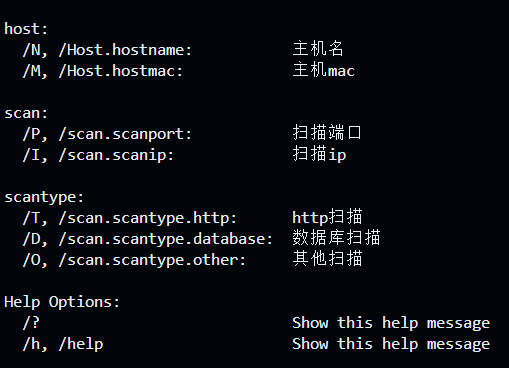This screenshot has height=368, width=509.
Task: Select the 主机名 description text
Action: (318, 49)
